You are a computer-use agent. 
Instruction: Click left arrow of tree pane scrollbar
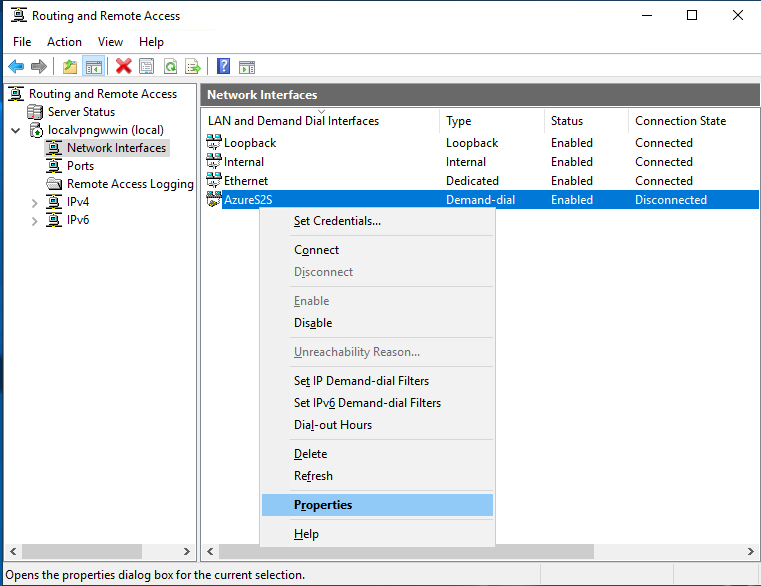(x=13, y=552)
